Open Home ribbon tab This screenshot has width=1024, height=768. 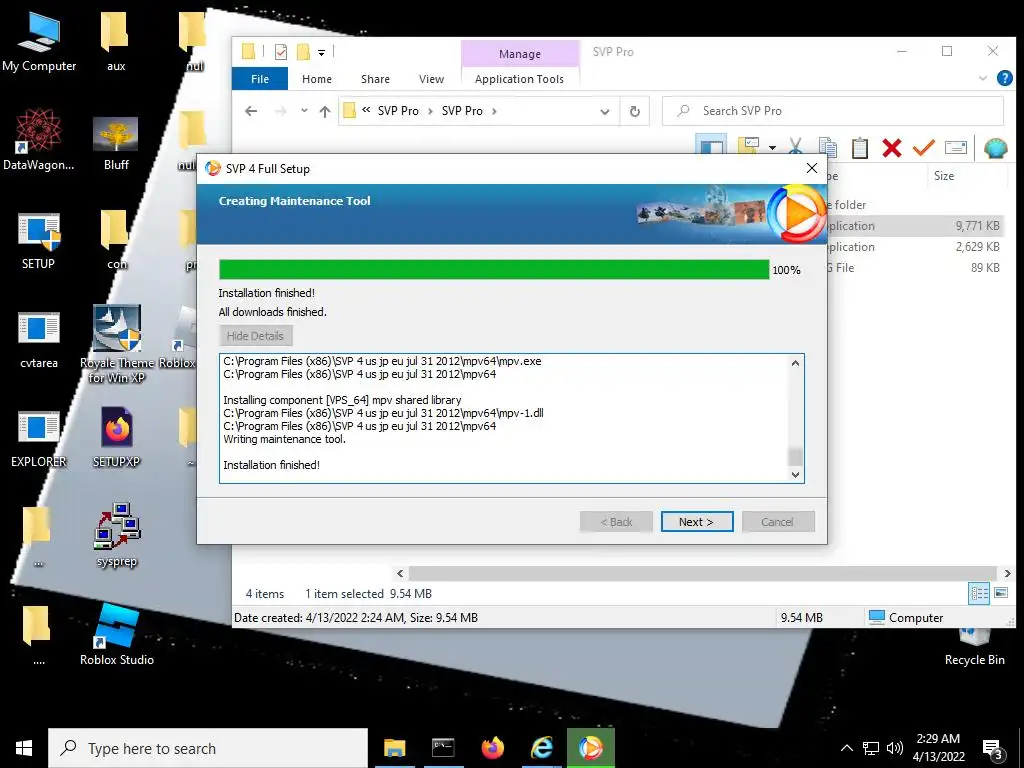pyautogui.click(x=317, y=78)
